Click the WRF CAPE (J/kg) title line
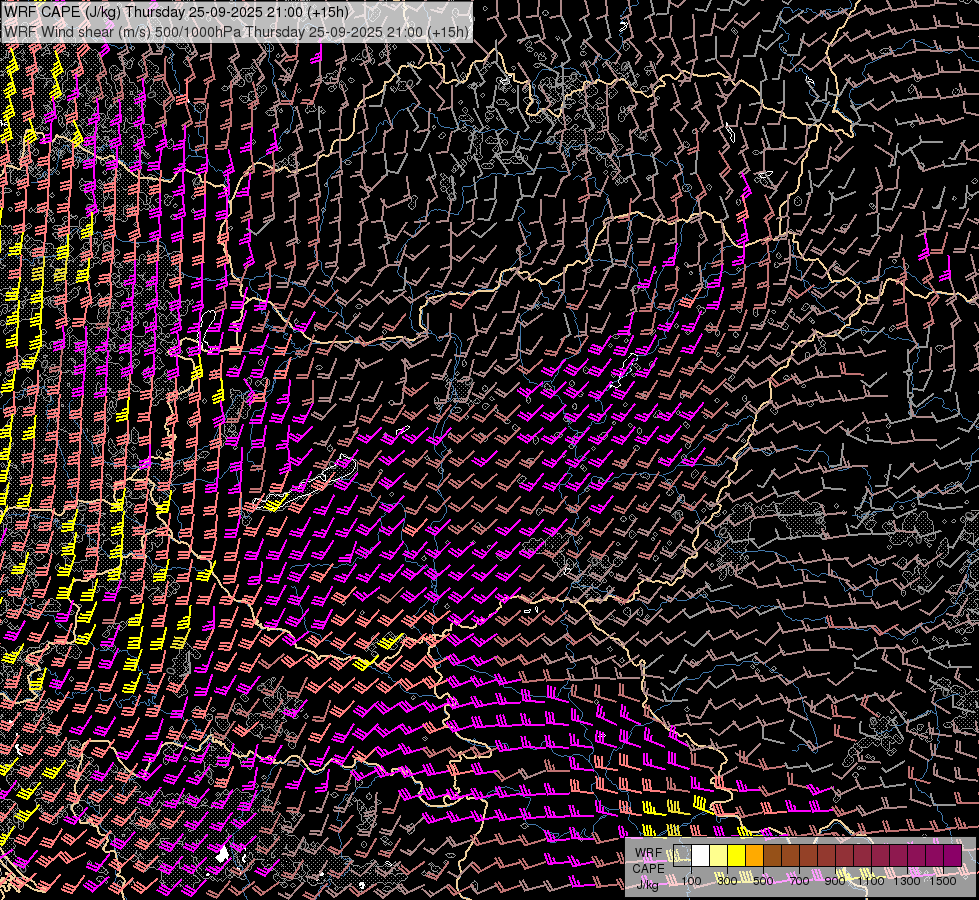The image size is (979, 900). pos(178,12)
